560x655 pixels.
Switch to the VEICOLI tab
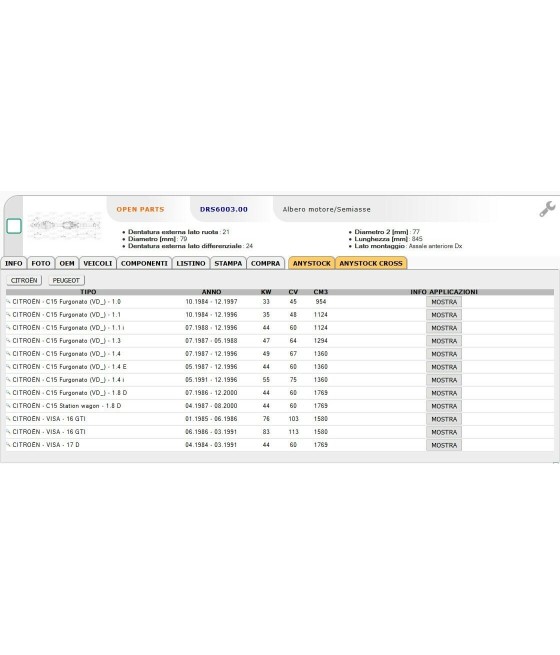[x=98, y=263]
